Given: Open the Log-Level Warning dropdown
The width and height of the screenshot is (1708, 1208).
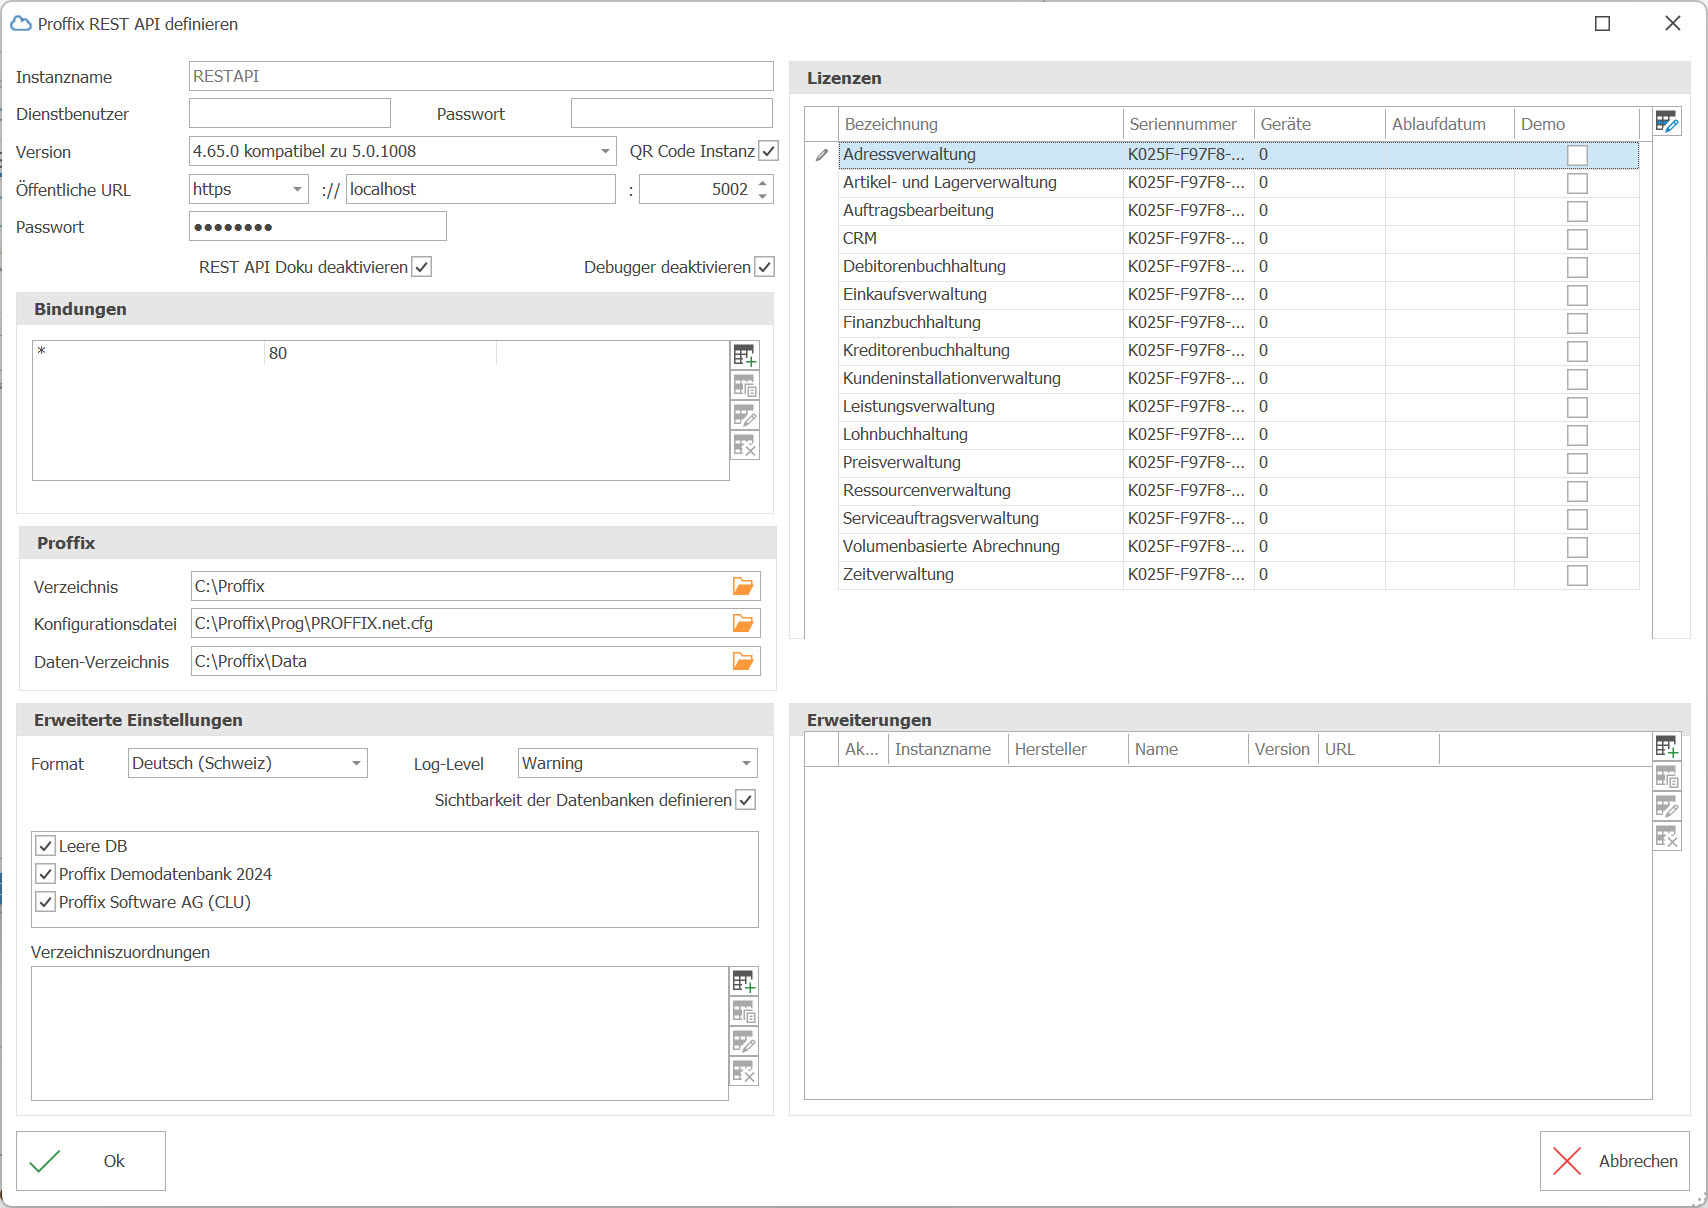Looking at the screenshot, I should [746, 763].
